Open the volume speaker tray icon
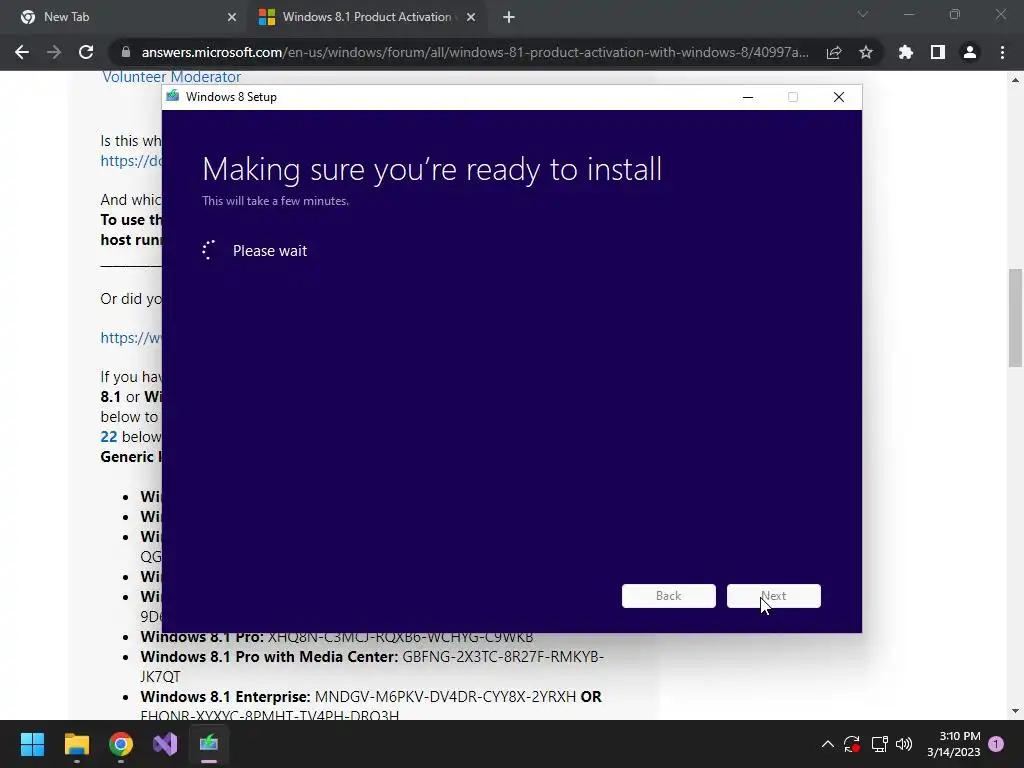Viewport: 1024px width, 768px height. (x=904, y=744)
